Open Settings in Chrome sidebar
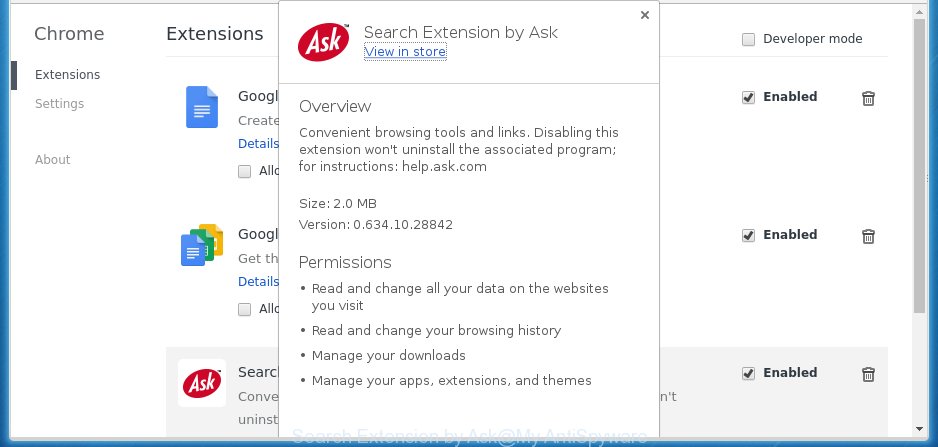The width and height of the screenshot is (938, 447). coord(59,104)
